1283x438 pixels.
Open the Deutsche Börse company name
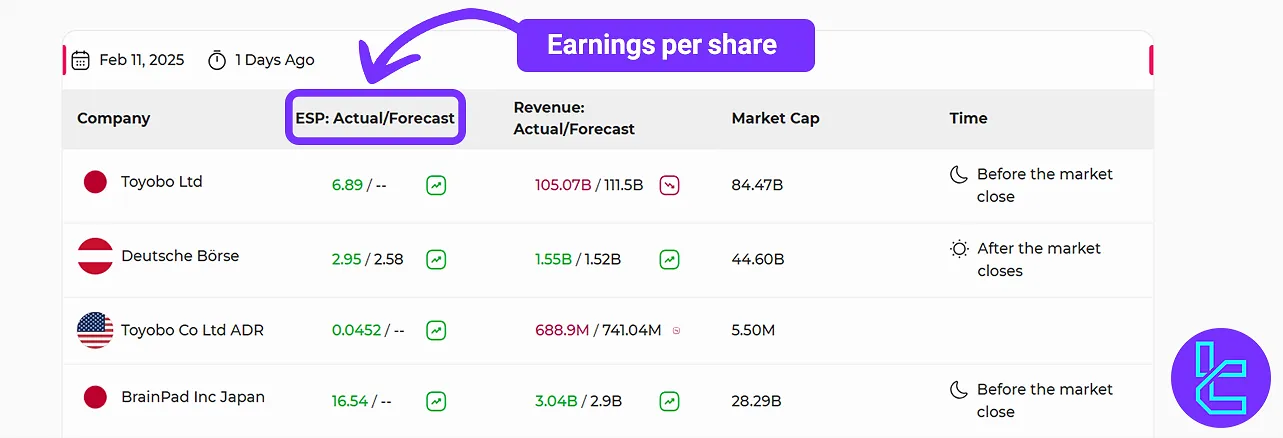[x=180, y=256]
